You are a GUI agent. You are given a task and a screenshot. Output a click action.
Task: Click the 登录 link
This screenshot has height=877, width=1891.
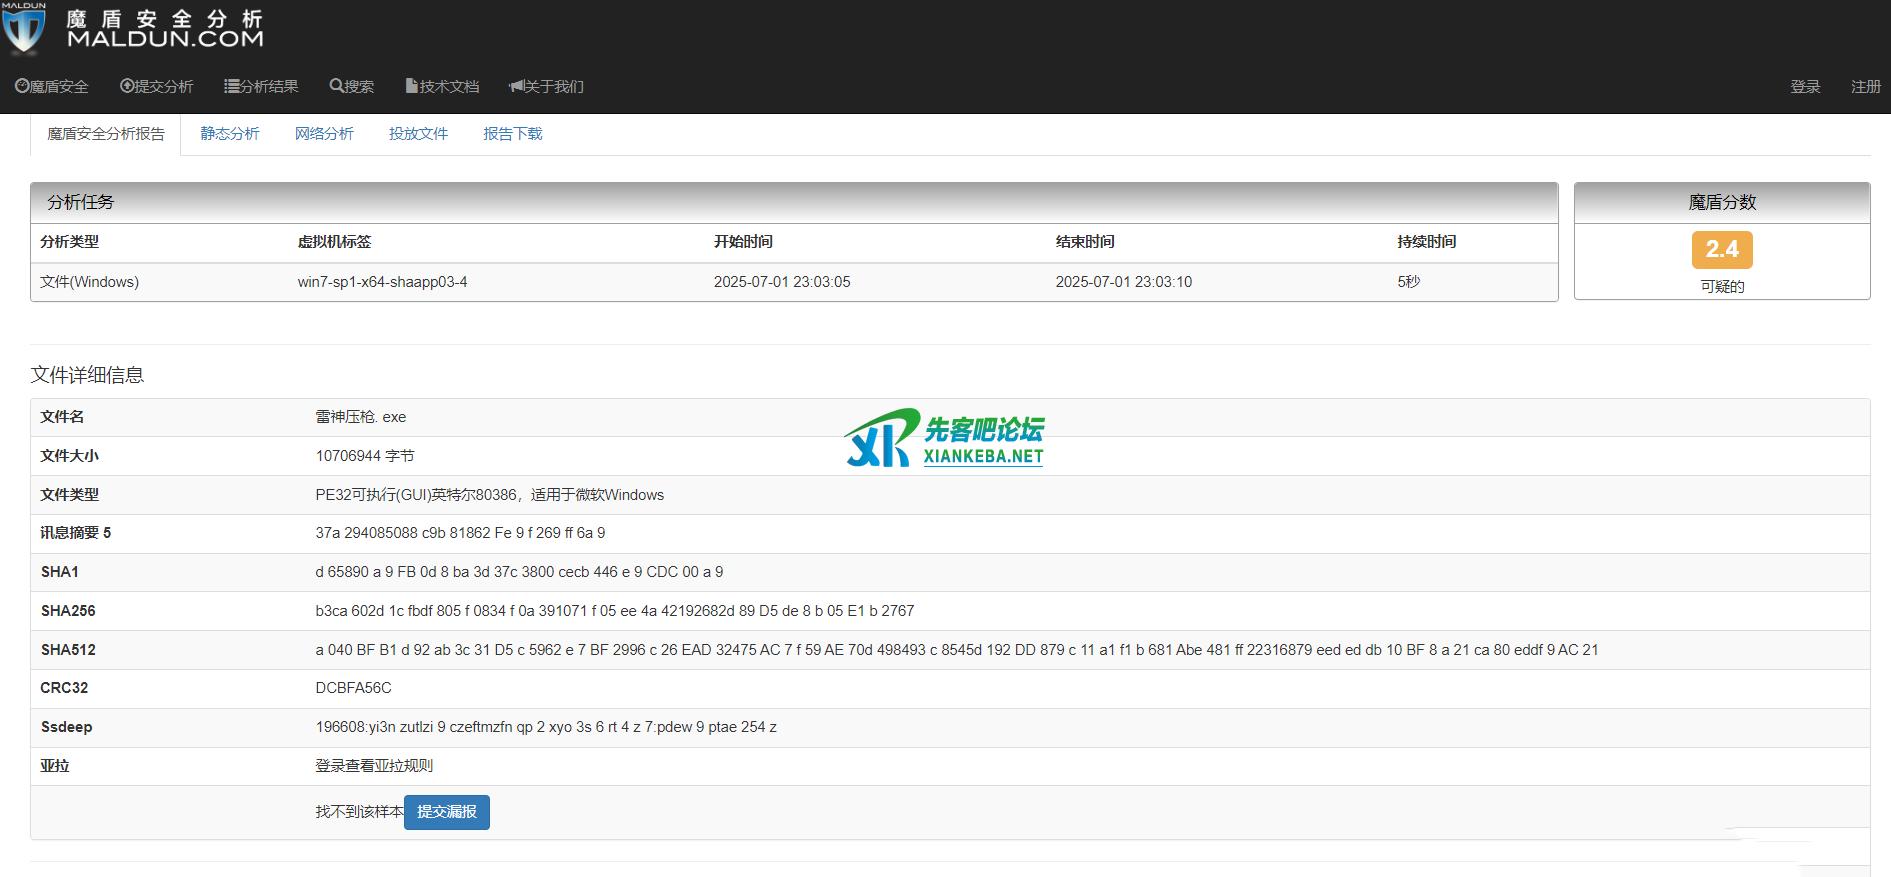tap(1805, 87)
